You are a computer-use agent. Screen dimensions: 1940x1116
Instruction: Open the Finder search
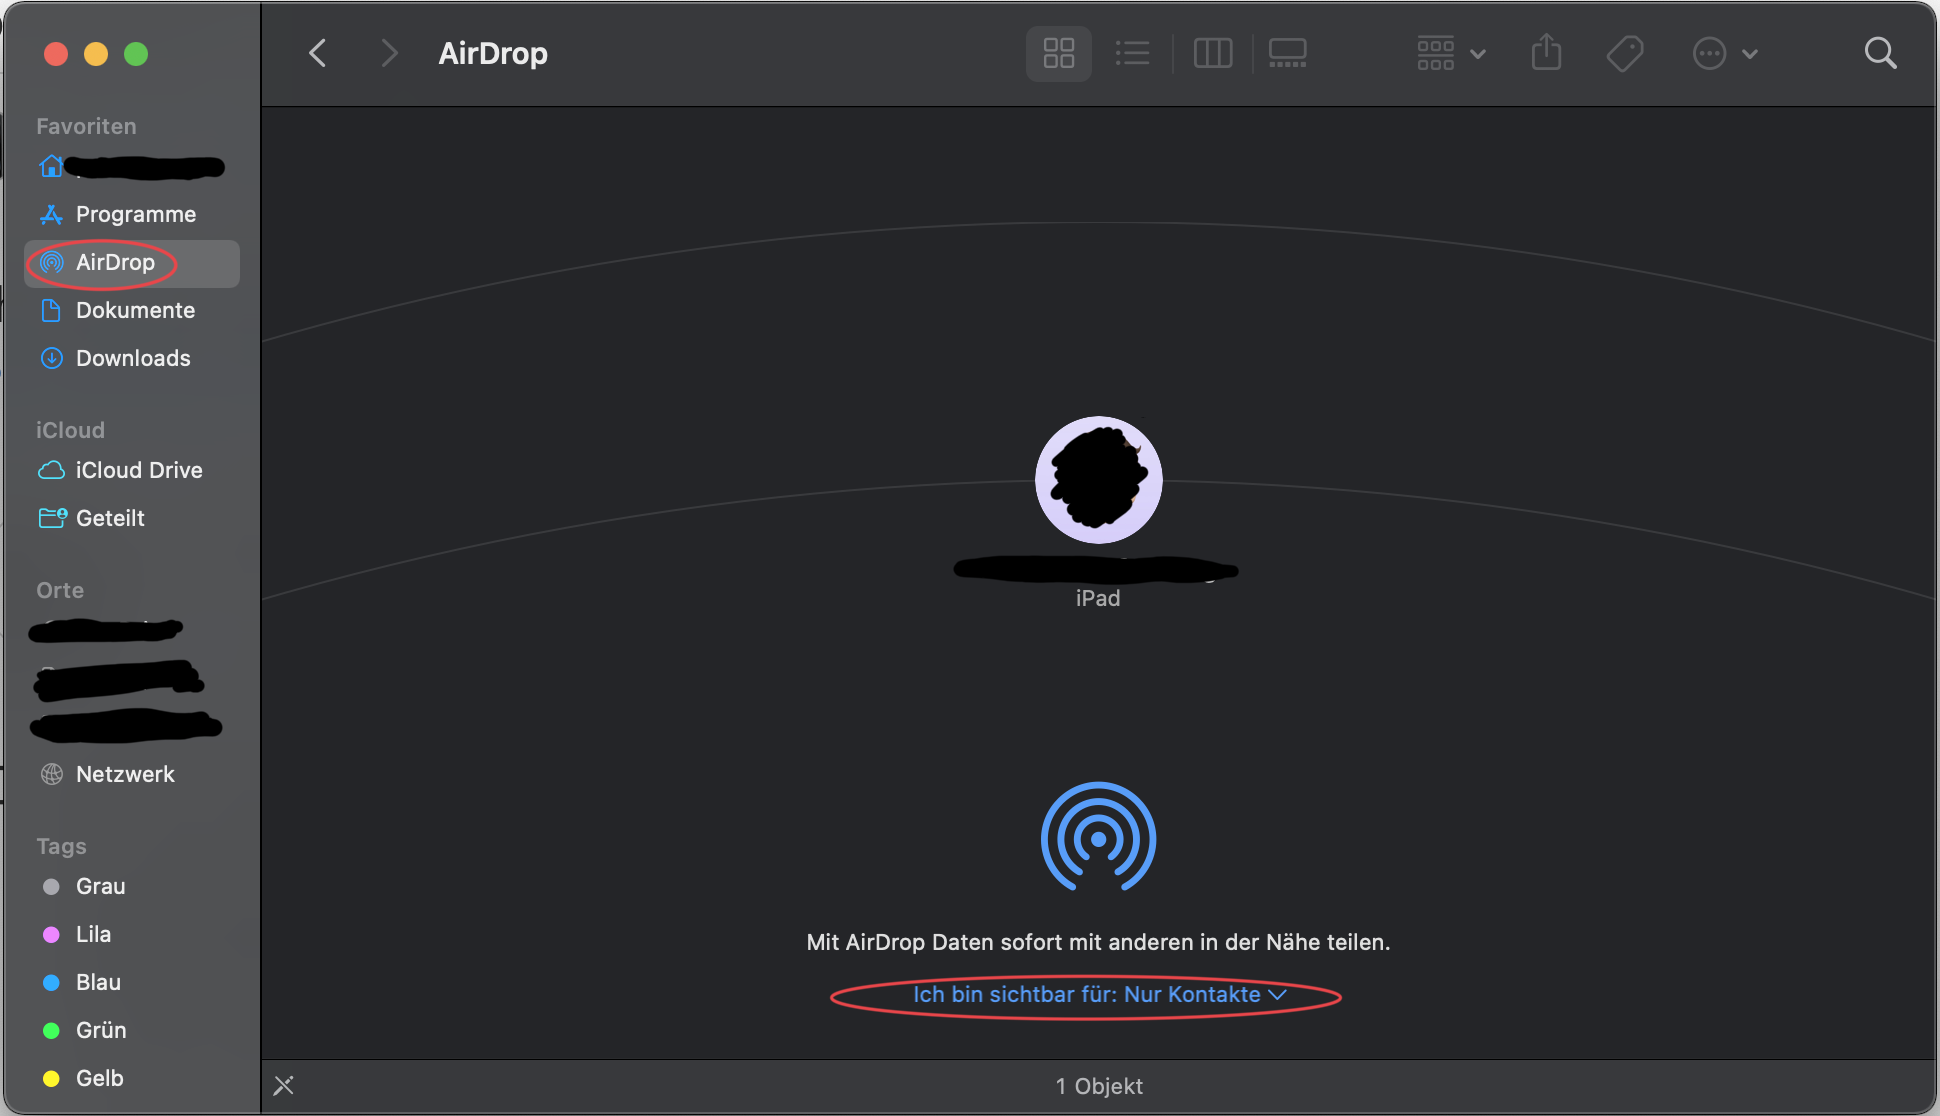coord(1880,53)
